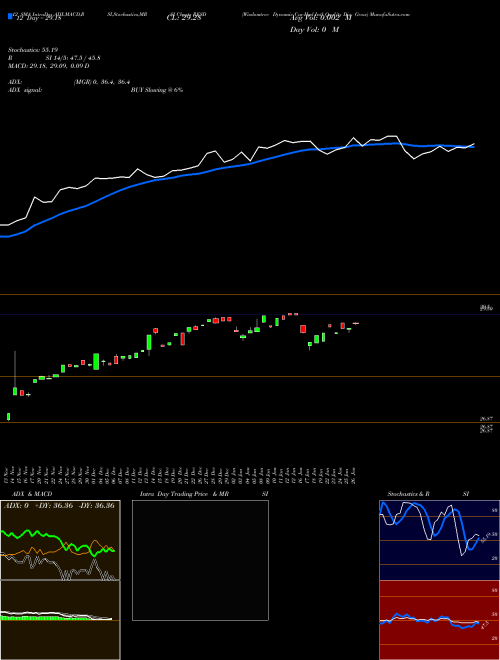This screenshot has width=500, height=660.
Task: Click the blue 12 Day SMA legend square
Action: pos(10,16)
